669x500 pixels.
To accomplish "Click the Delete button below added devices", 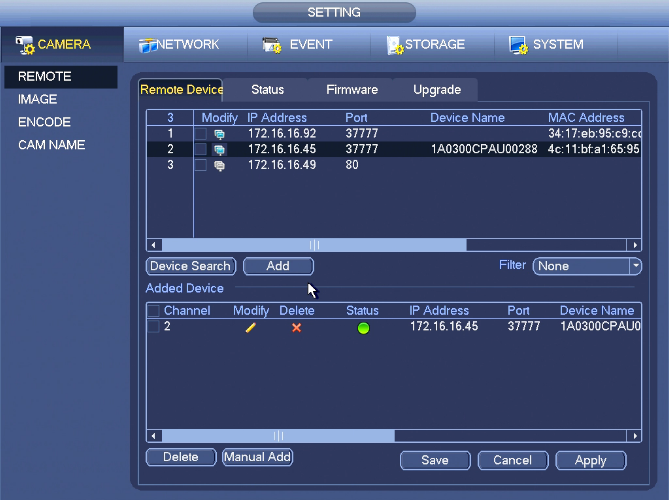I will click(x=181, y=457).
